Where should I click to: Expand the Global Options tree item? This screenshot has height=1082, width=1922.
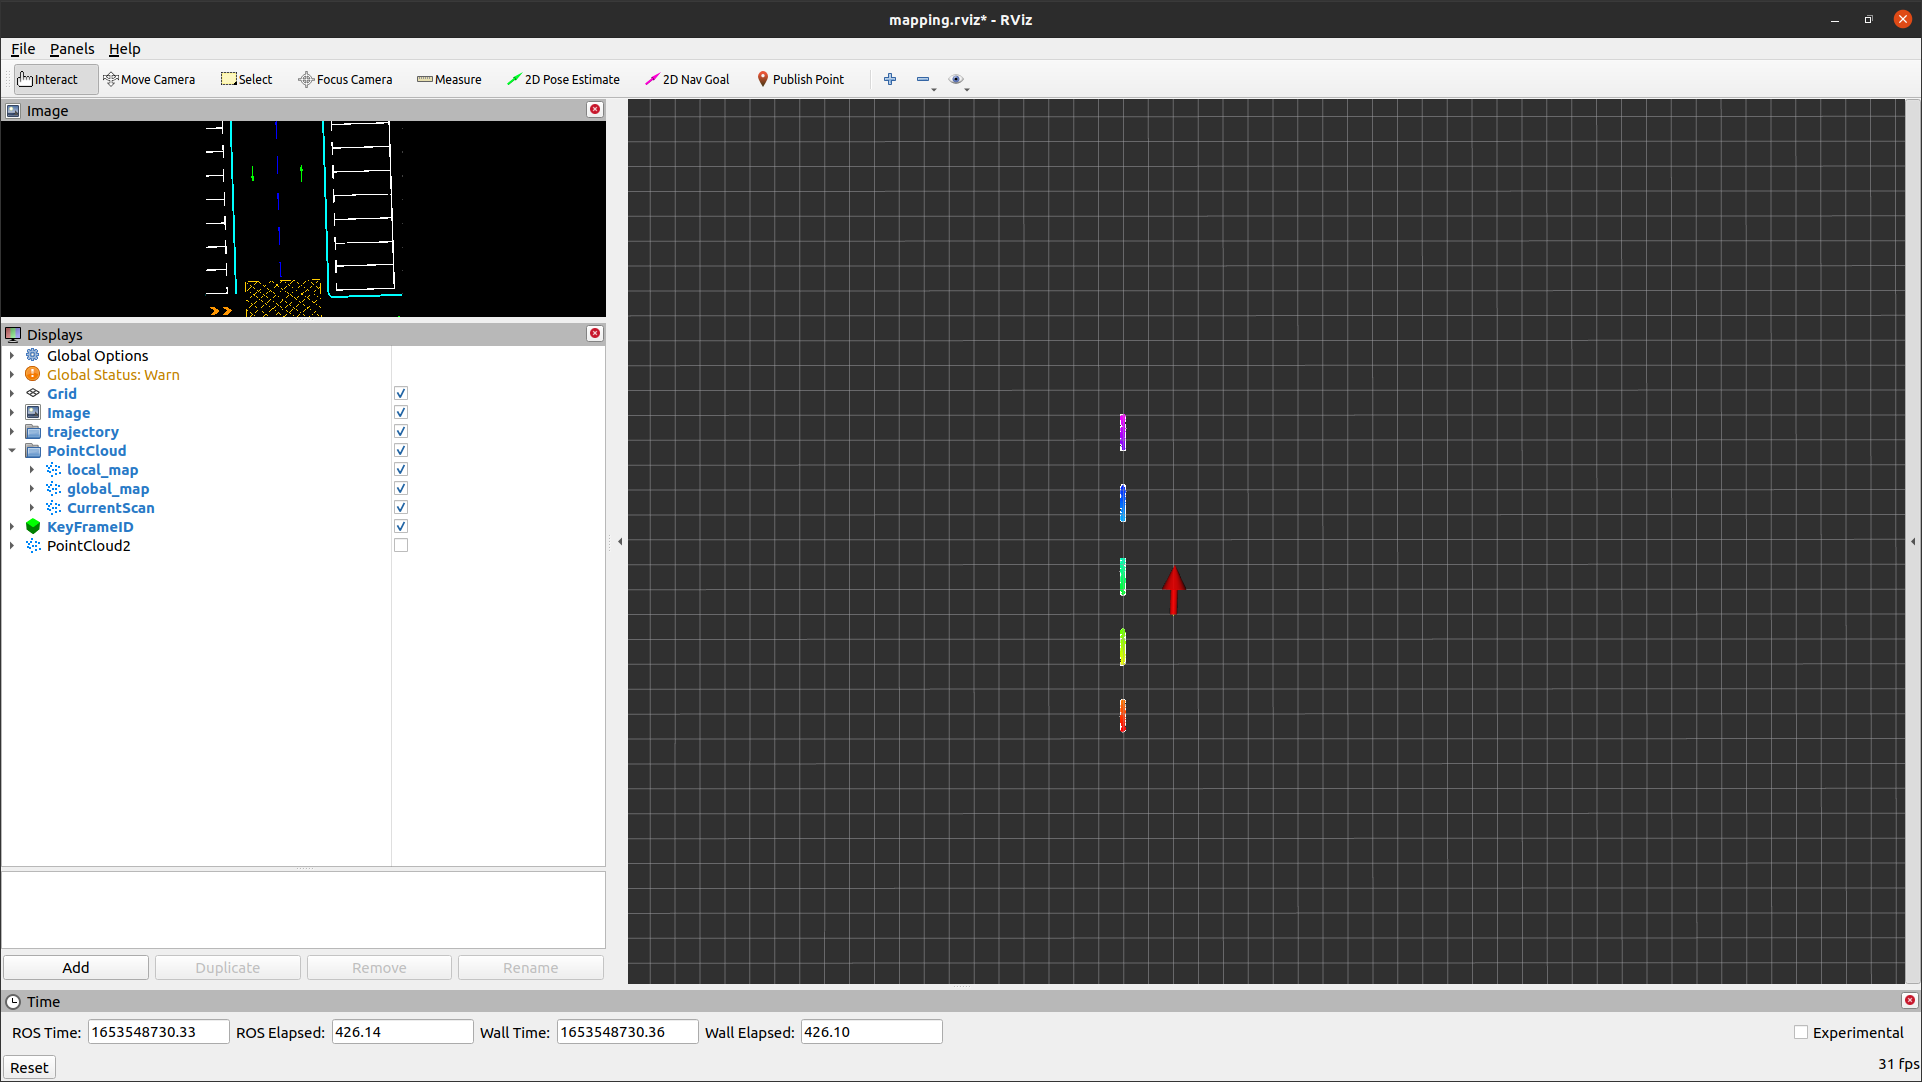pyautogui.click(x=11, y=355)
